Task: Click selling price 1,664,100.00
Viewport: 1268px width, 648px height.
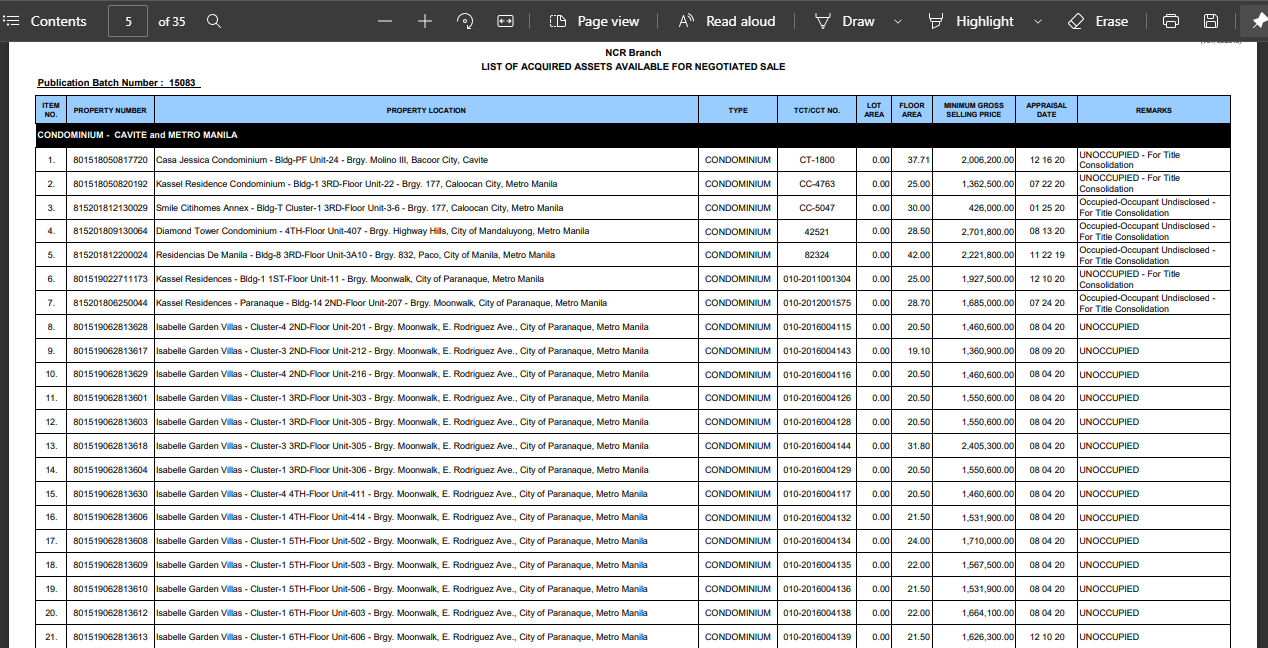Action: pos(987,613)
